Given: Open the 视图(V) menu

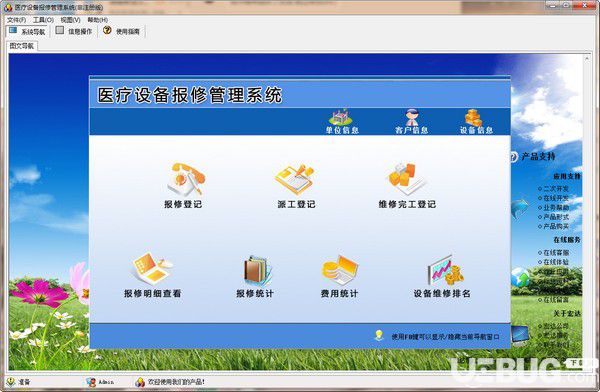Looking at the screenshot, I should point(70,20).
